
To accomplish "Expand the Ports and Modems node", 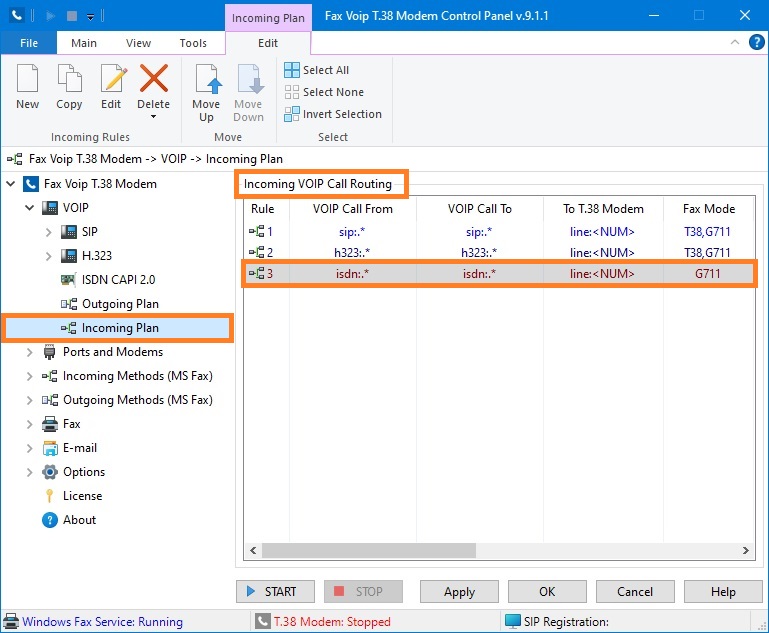I will pyautogui.click(x=29, y=352).
